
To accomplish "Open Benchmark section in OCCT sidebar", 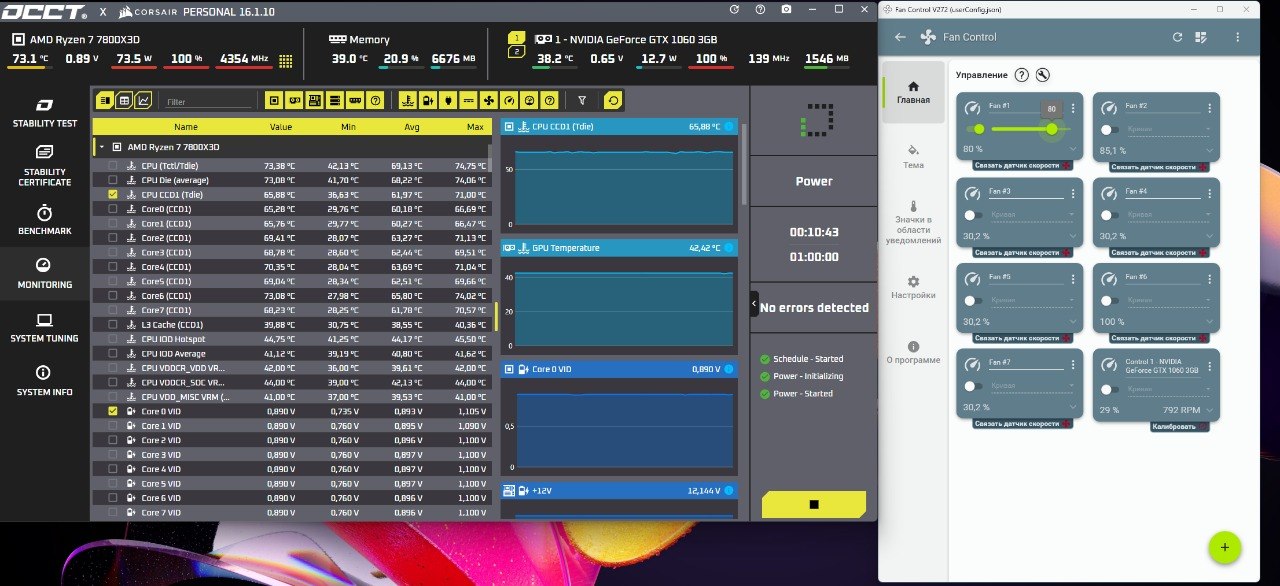I will (x=44, y=221).
